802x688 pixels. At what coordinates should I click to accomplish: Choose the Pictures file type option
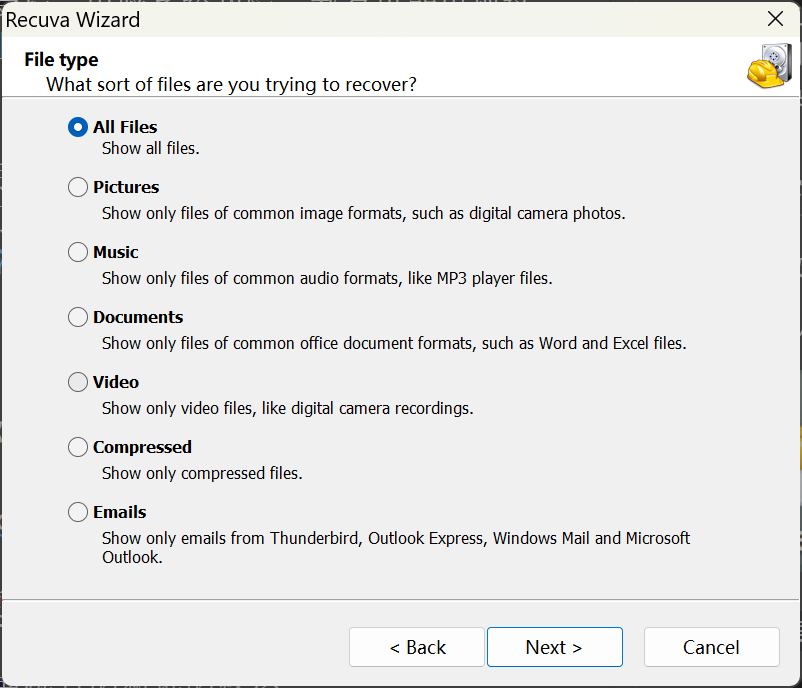pyautogui.click(x=78, y=187)
